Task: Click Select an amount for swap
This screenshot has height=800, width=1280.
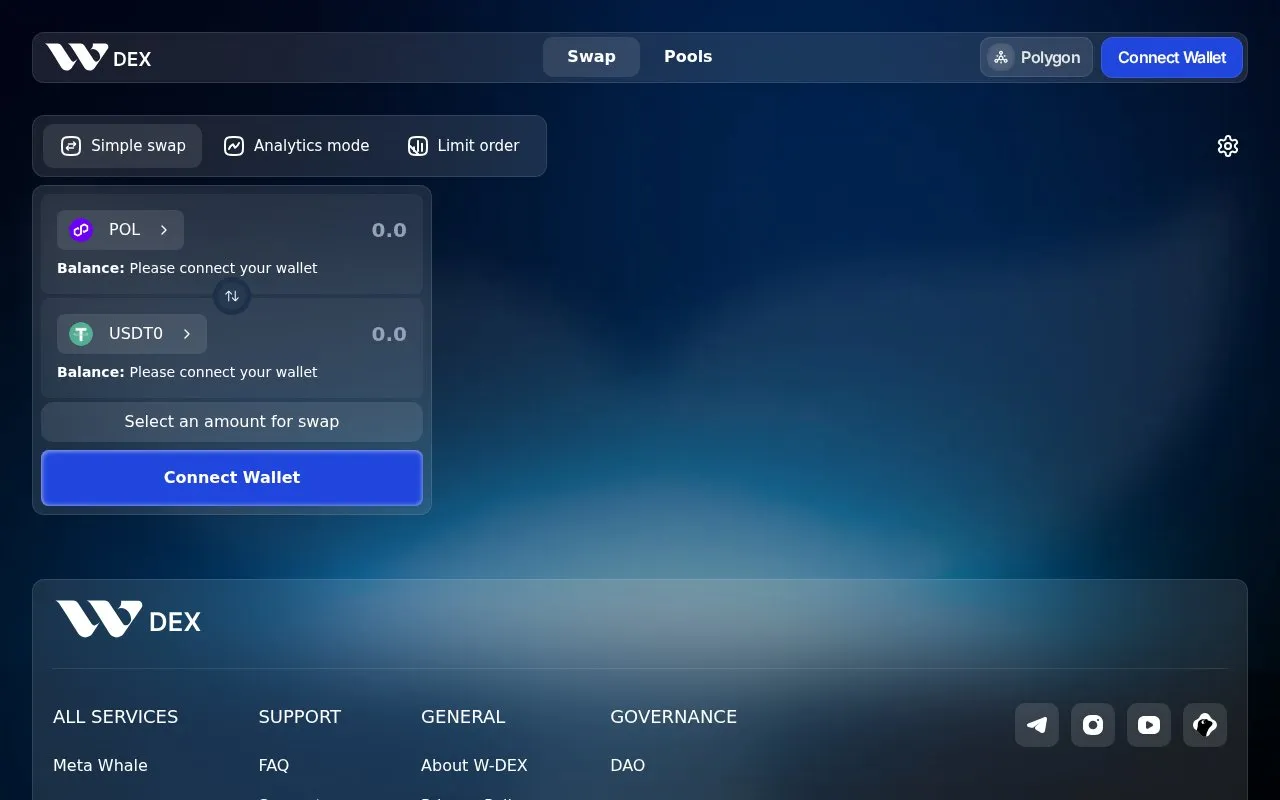Action: [232, 422]
